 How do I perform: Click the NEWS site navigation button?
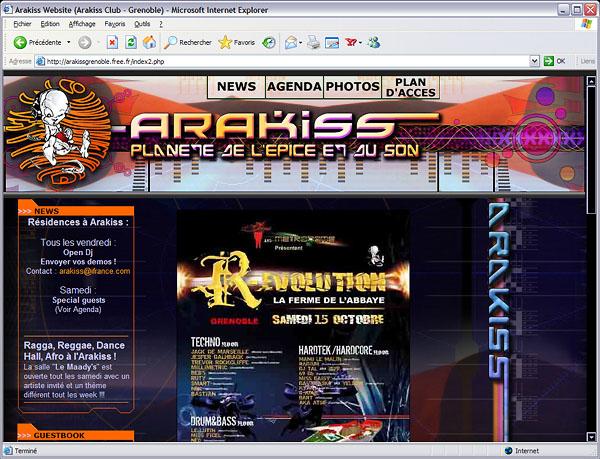tap(236, 87)
